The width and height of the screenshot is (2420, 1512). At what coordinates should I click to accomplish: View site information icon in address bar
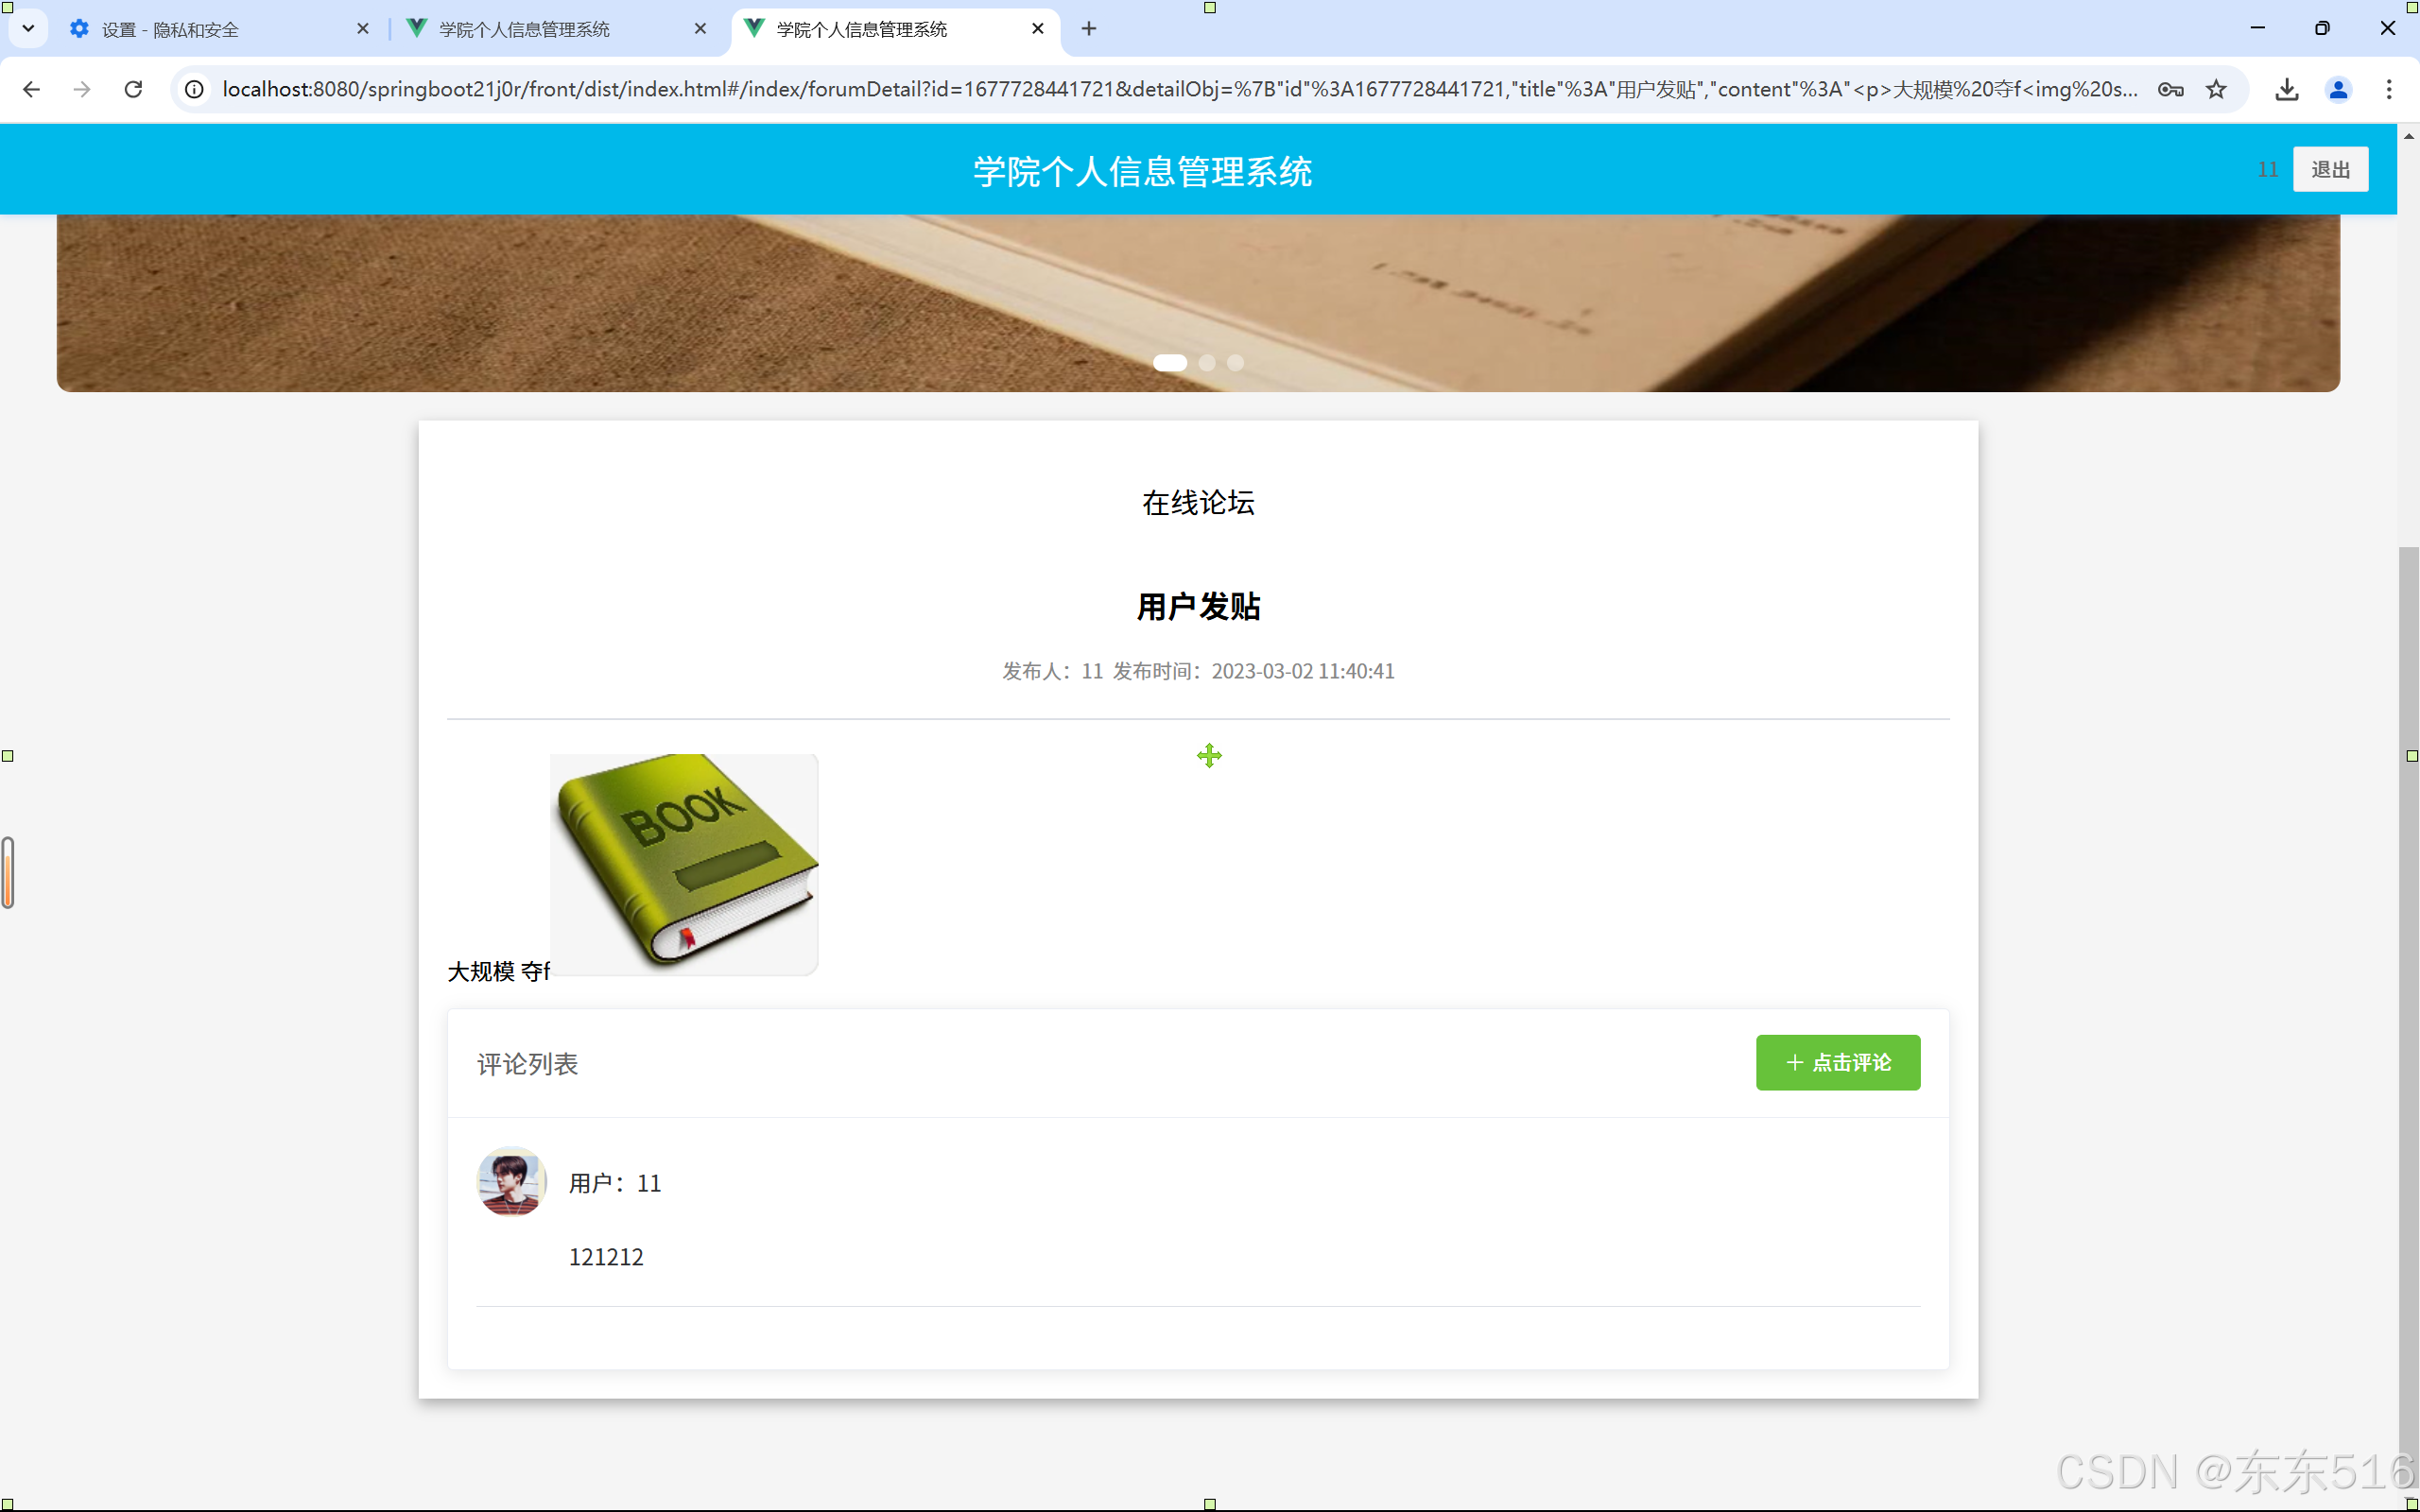click(x=194, y=89)
